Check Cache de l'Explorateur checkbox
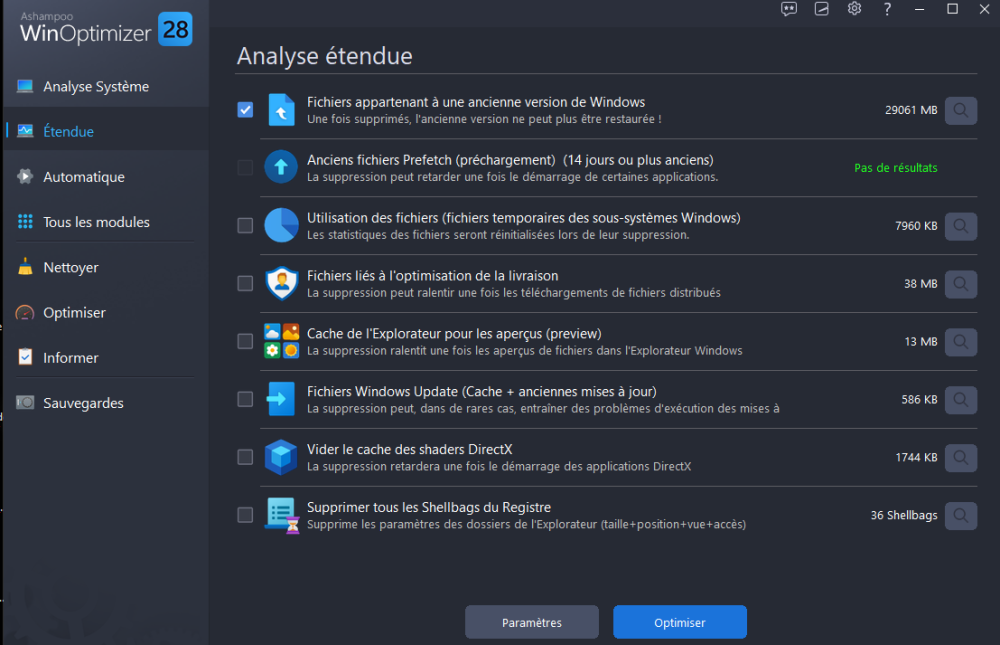Viewport: 1000px width, 645px height. [x=245, y=341]
